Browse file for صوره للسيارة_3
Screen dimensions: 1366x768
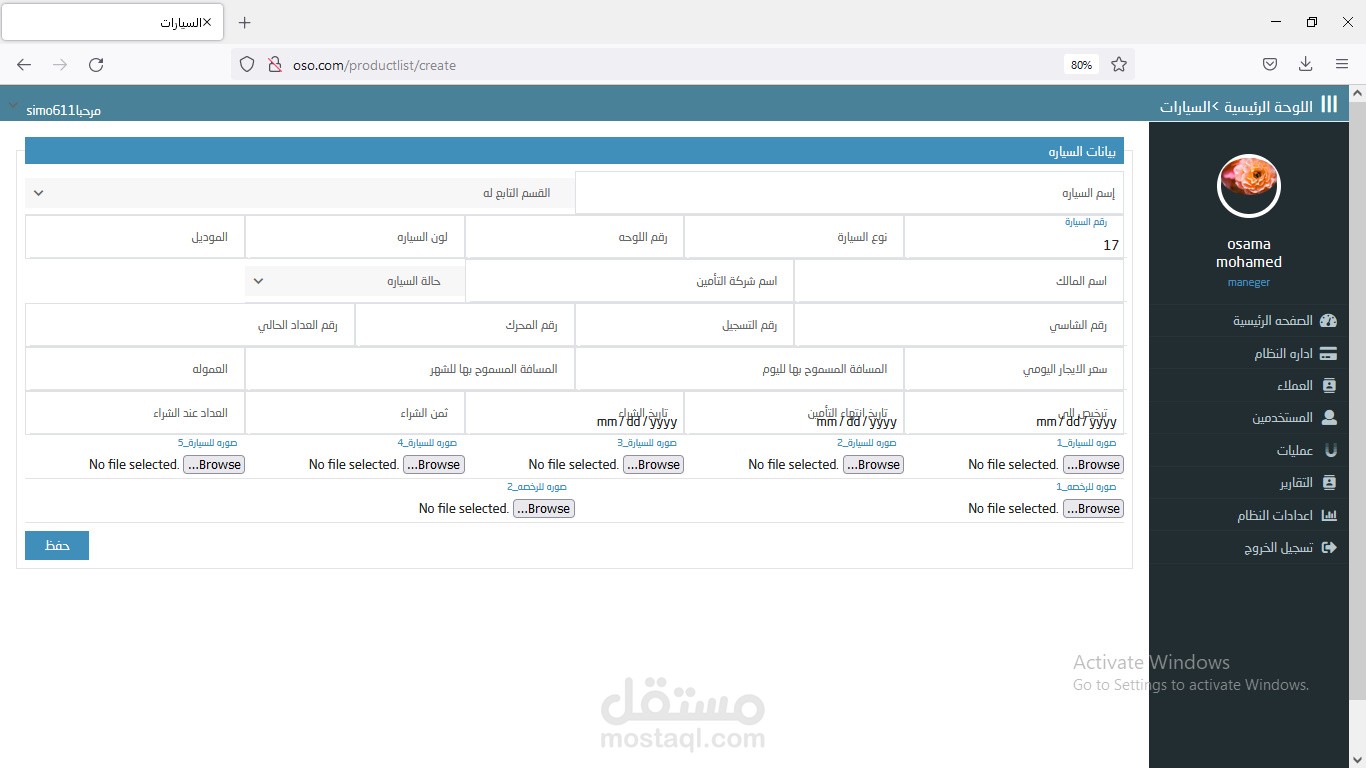point(653,465)
